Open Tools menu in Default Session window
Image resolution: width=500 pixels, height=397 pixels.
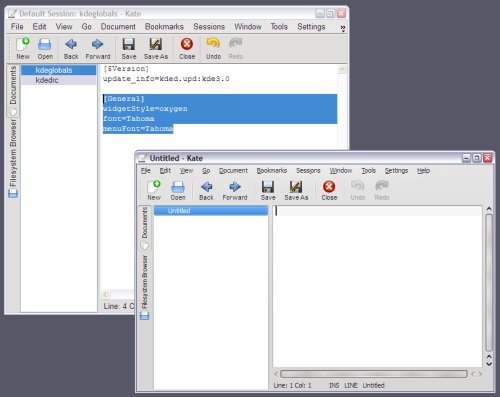coord(279,27)
